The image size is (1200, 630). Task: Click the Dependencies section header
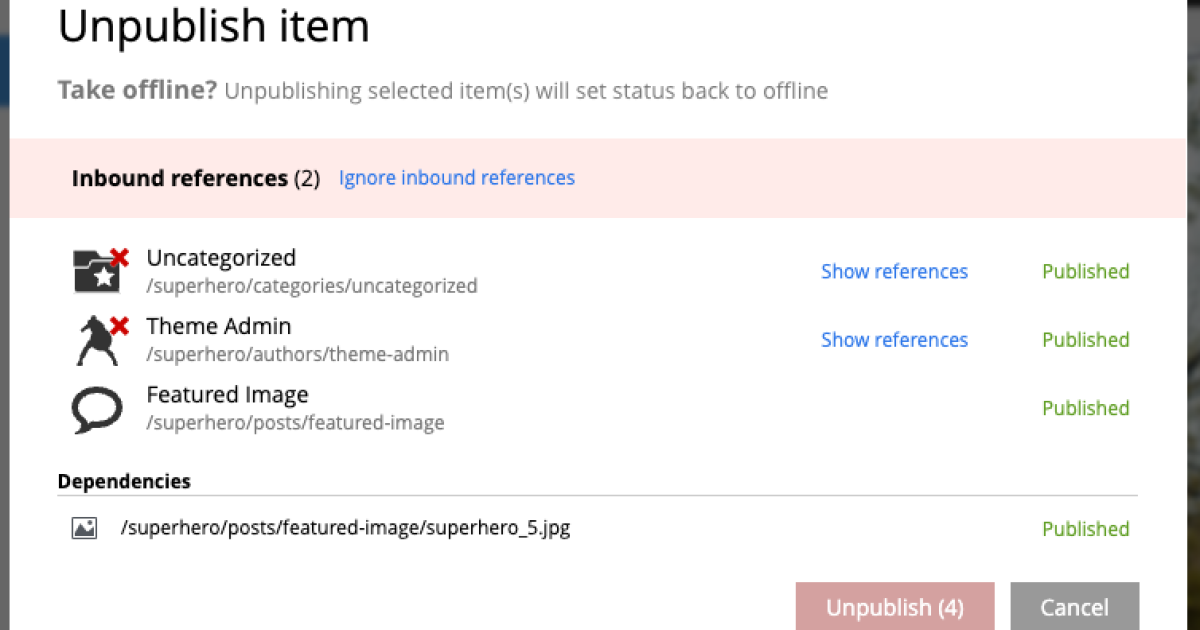(124, 481)
